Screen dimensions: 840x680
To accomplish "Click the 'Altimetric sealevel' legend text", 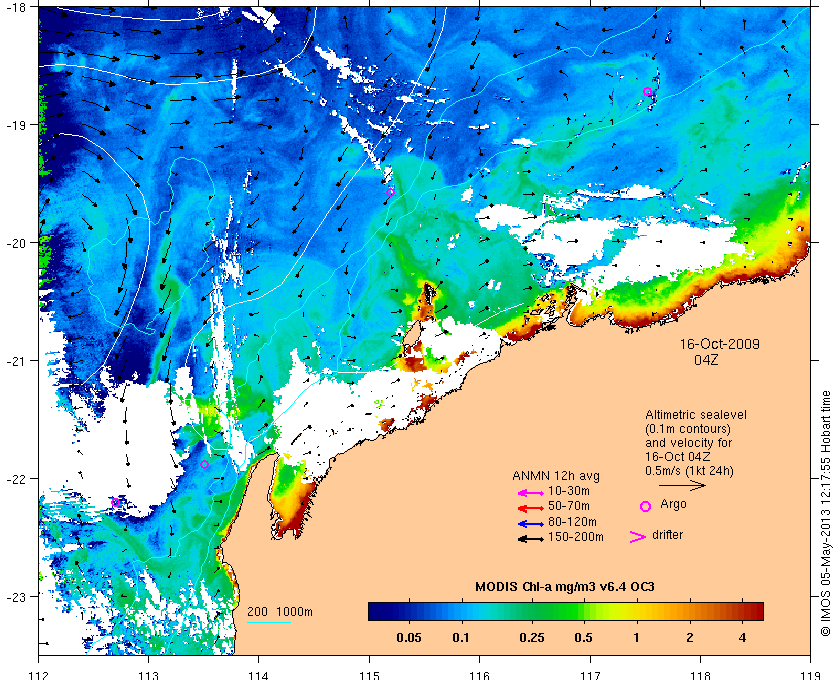I will (696, 415).
